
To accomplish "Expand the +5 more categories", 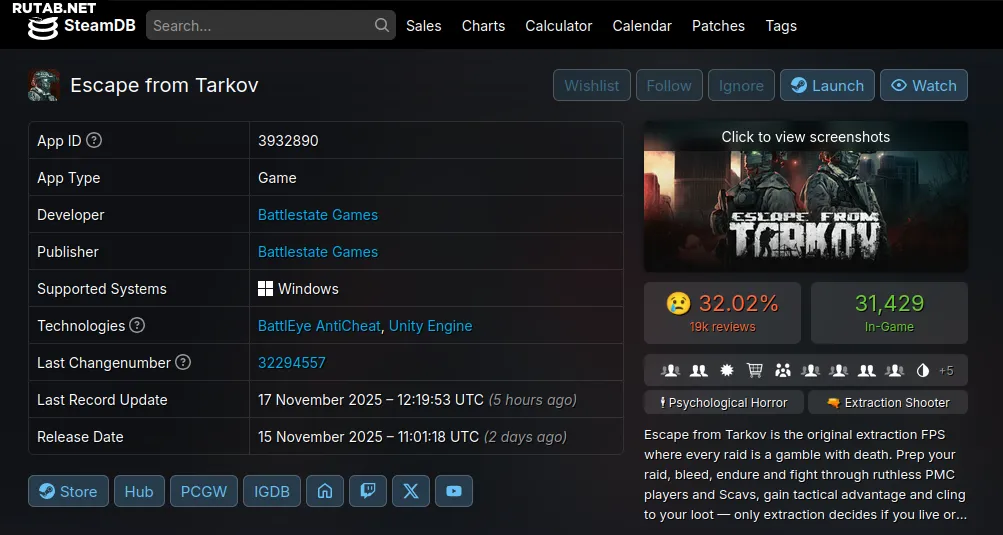I will pos(946,371).
